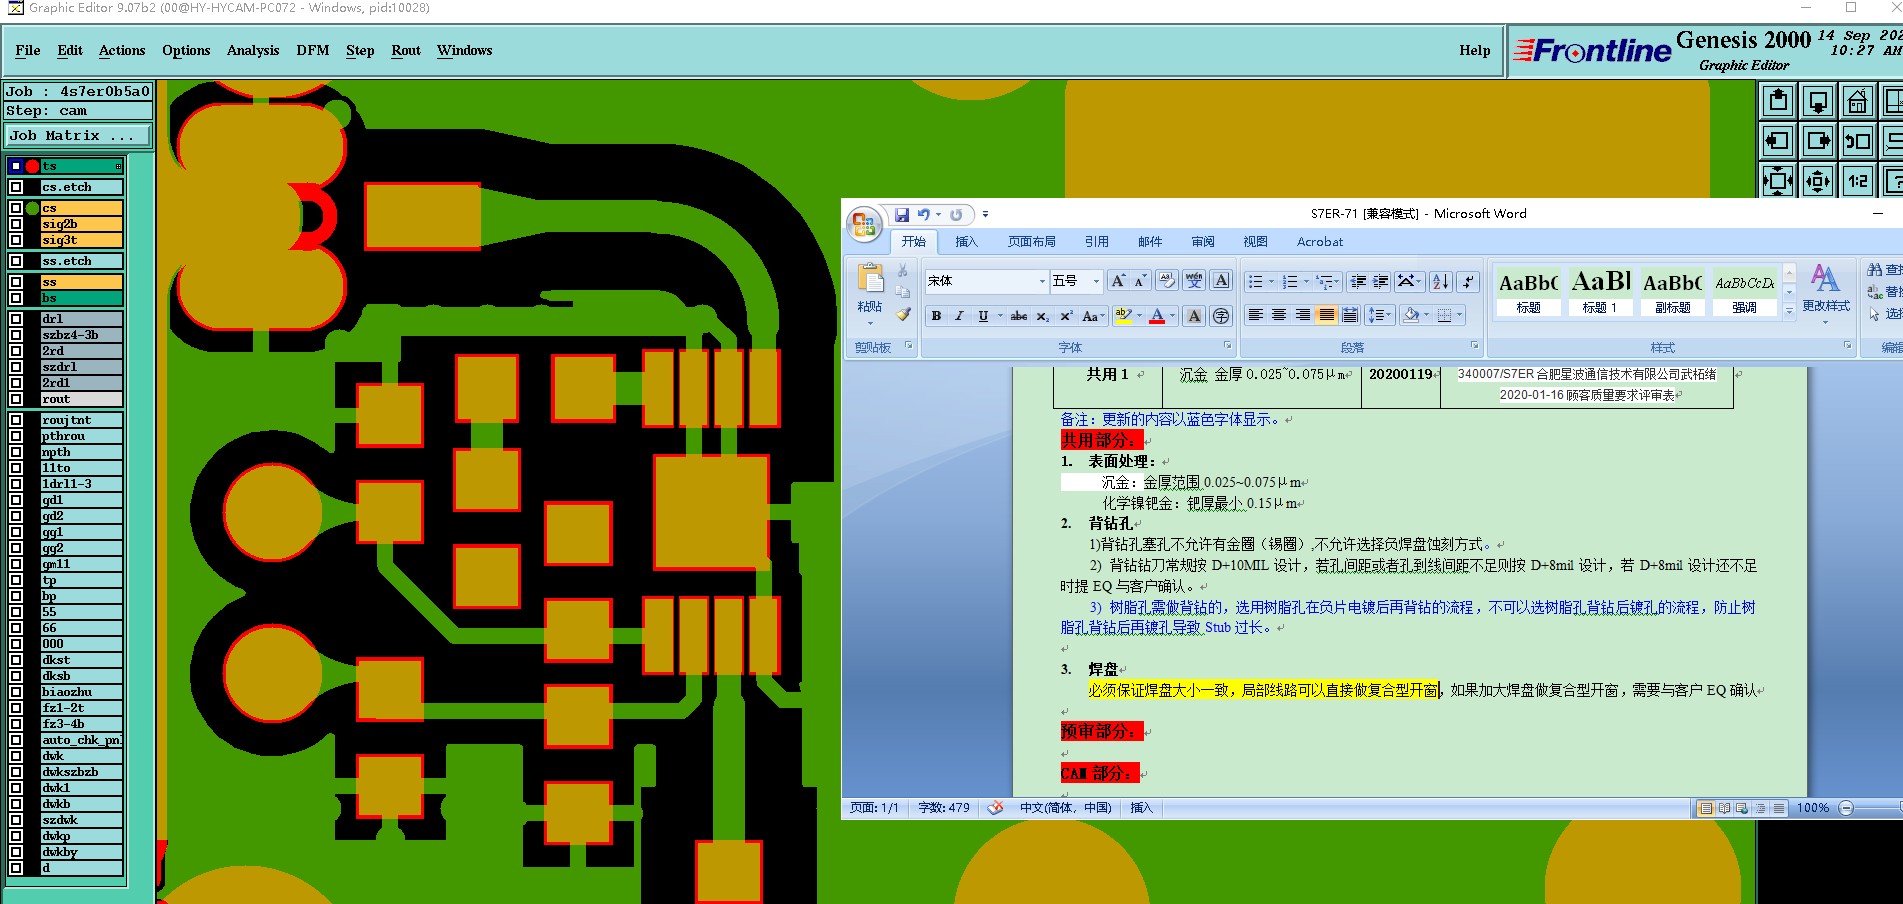The image size is (1903, 904).
Task: Click the Job Matrix button
Action: coord(79,136)
